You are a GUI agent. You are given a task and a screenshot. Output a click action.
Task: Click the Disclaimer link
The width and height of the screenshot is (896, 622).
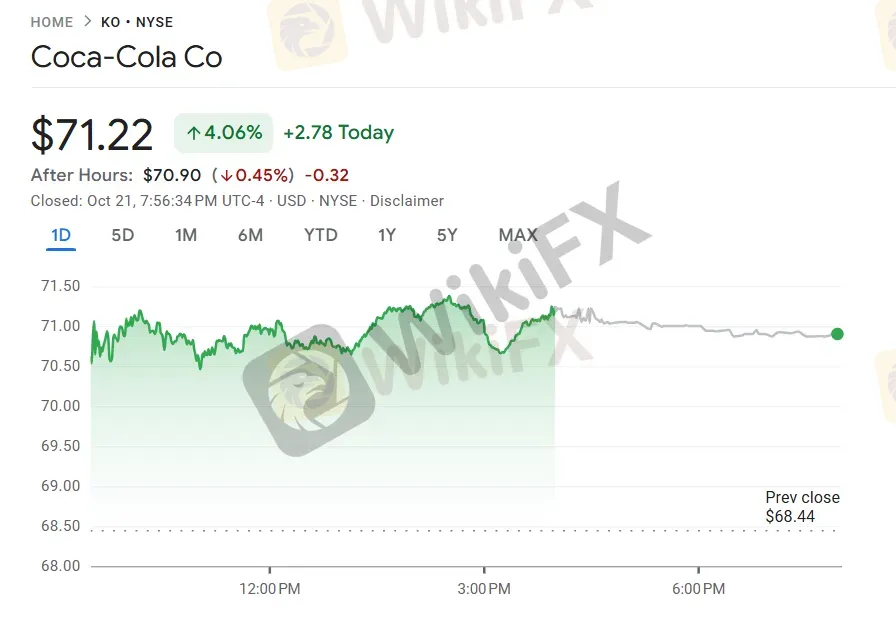[407, 201]
